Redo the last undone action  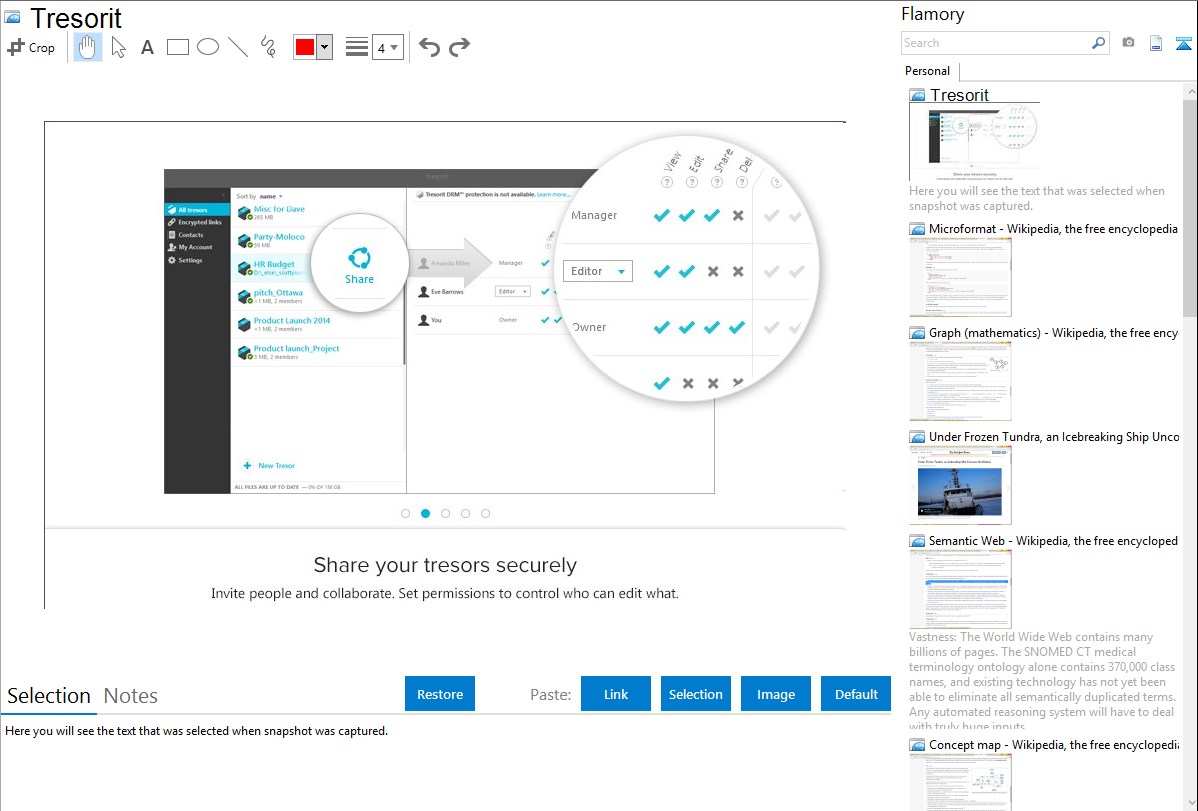click(459, 47)
